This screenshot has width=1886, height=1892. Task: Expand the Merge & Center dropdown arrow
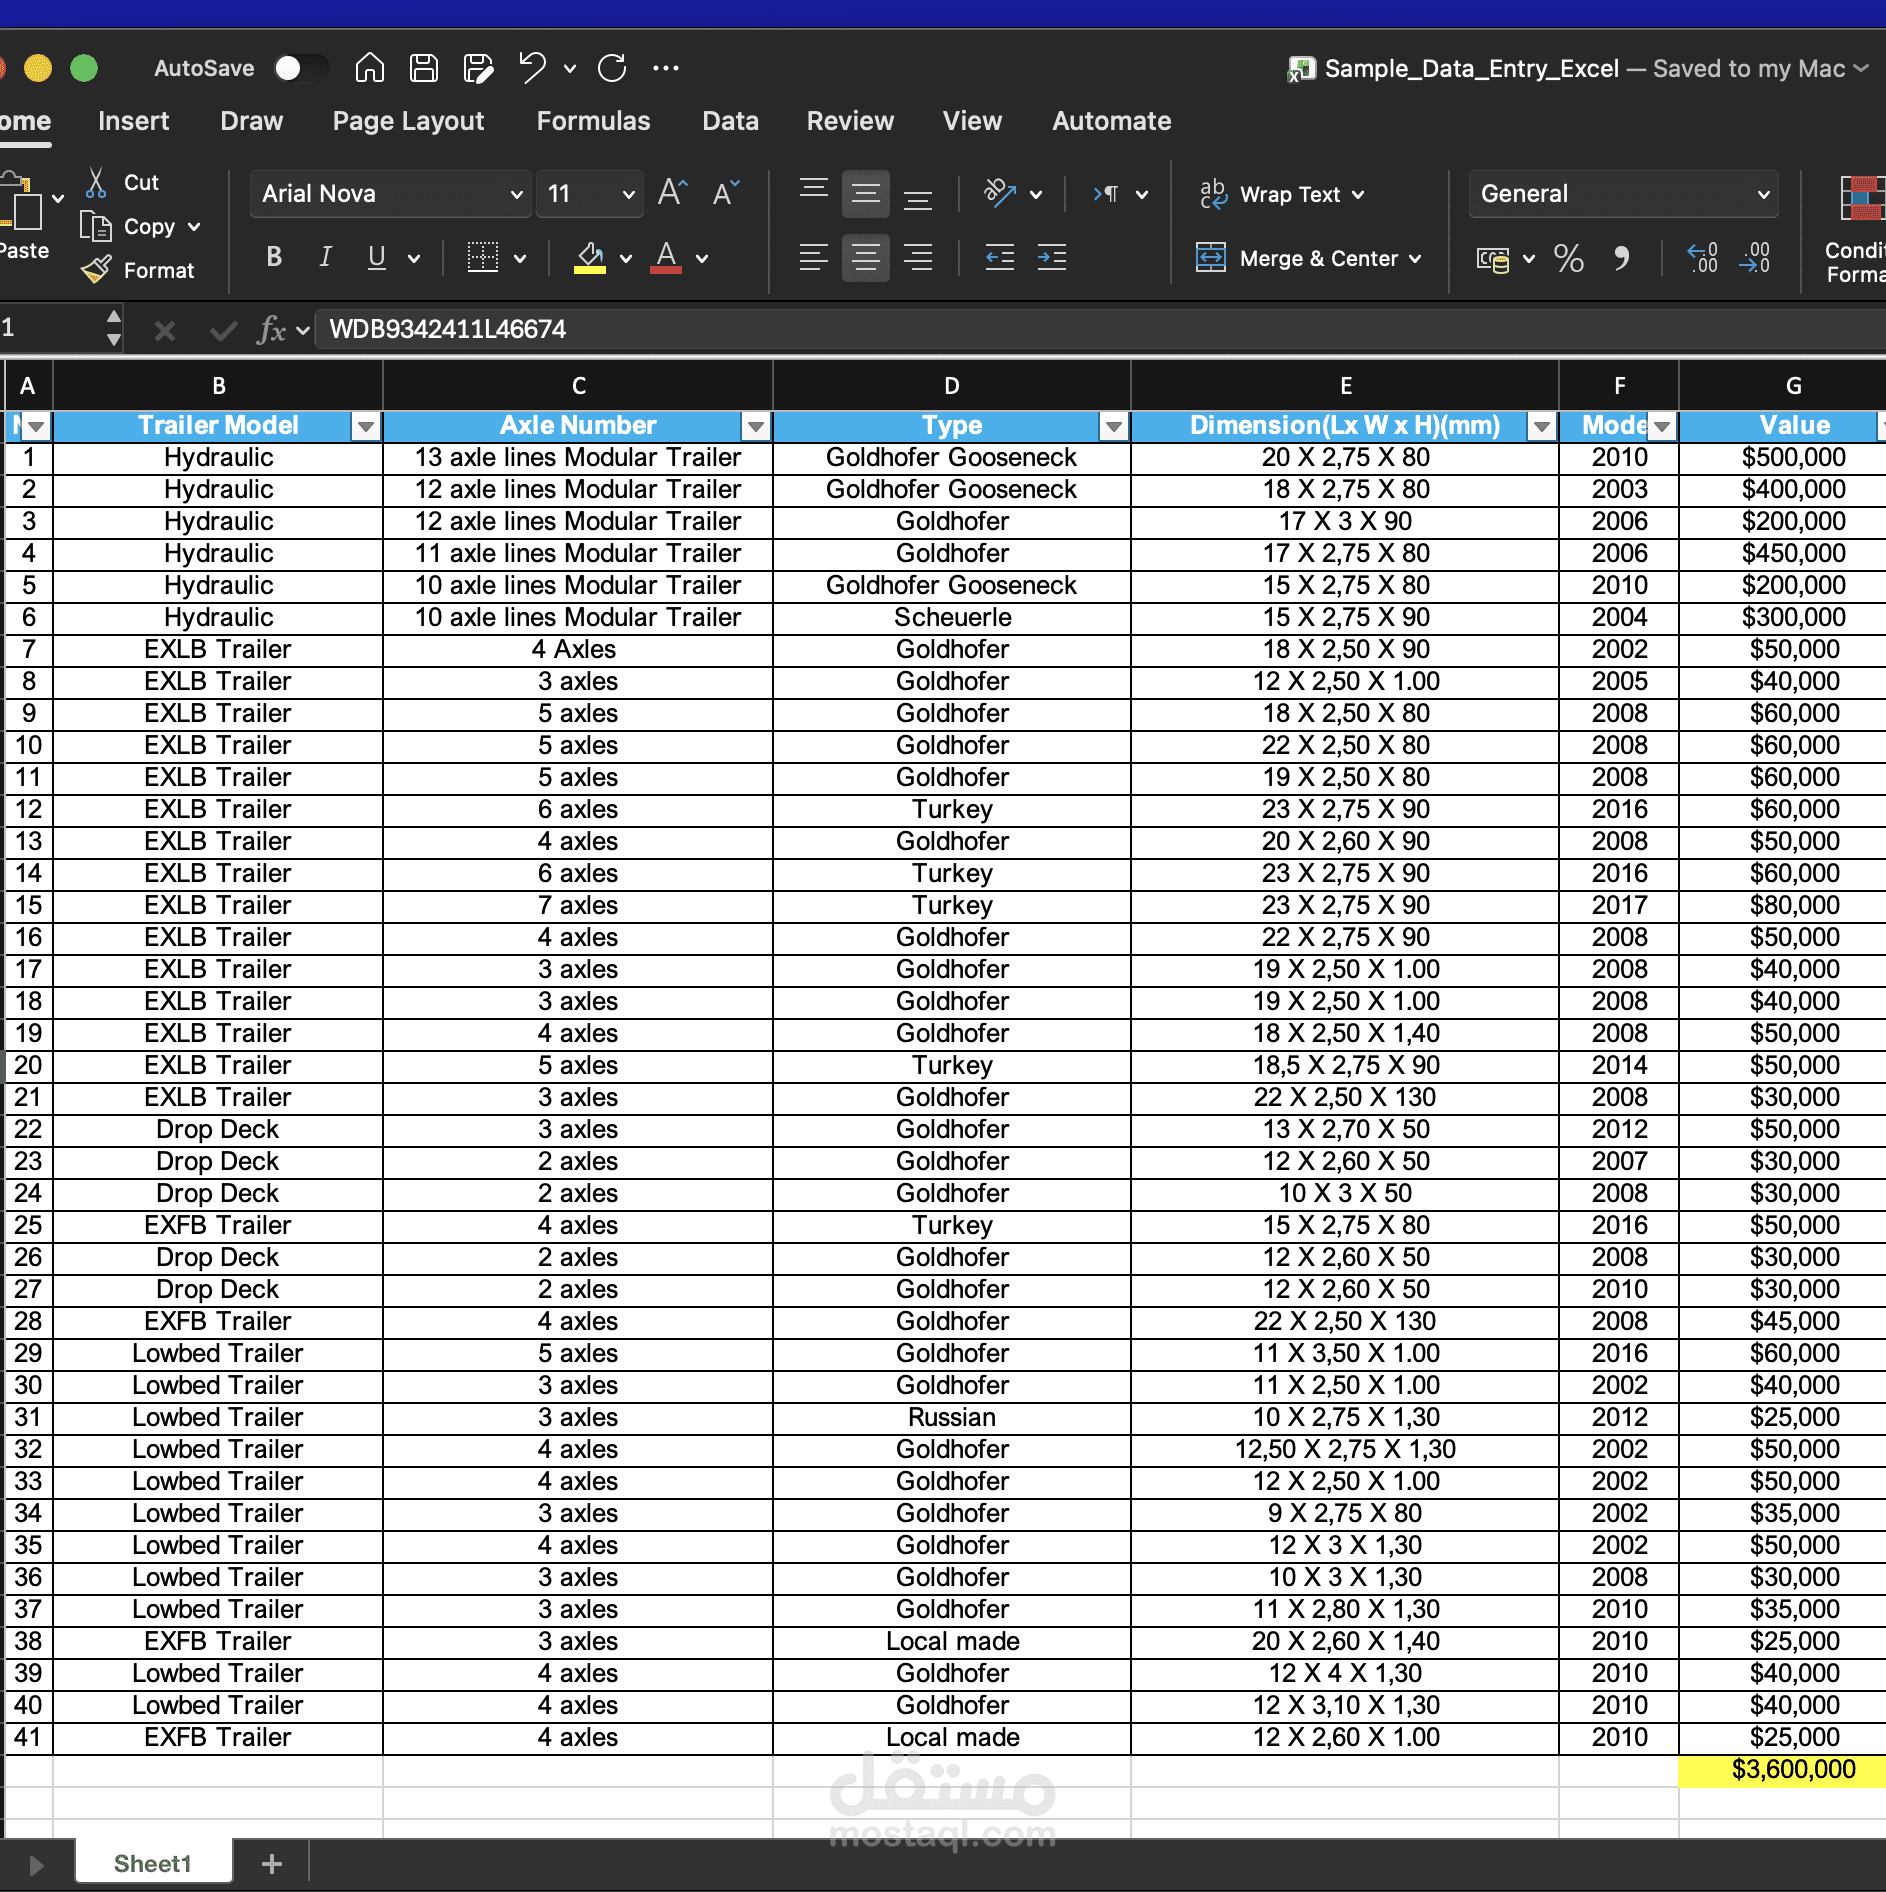(x=1415, y=259)
